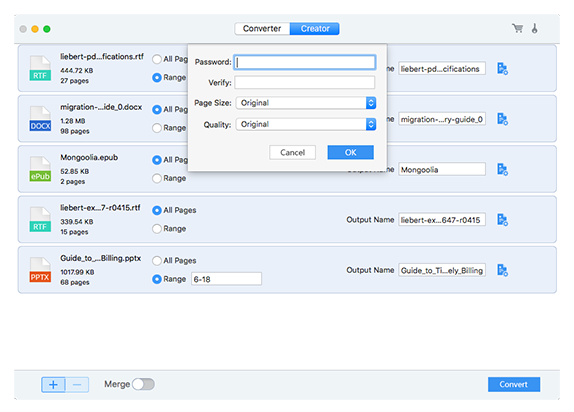Select Range for migration docx
The image size is (574, 412).
click(157, 128)
